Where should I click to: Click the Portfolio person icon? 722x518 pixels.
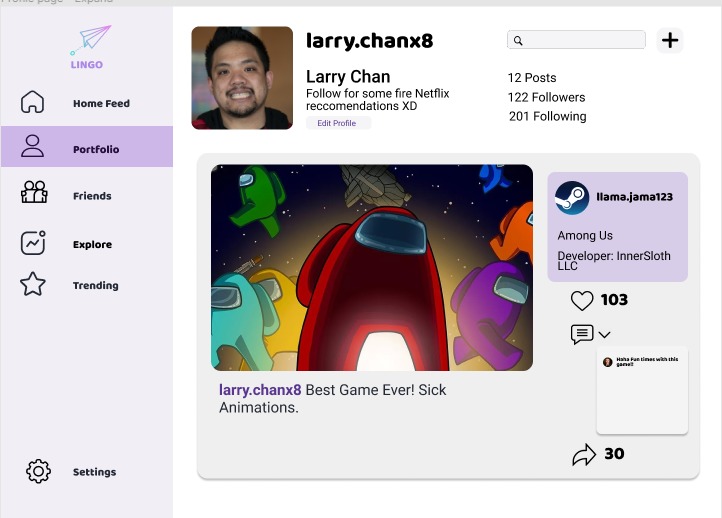32,146
